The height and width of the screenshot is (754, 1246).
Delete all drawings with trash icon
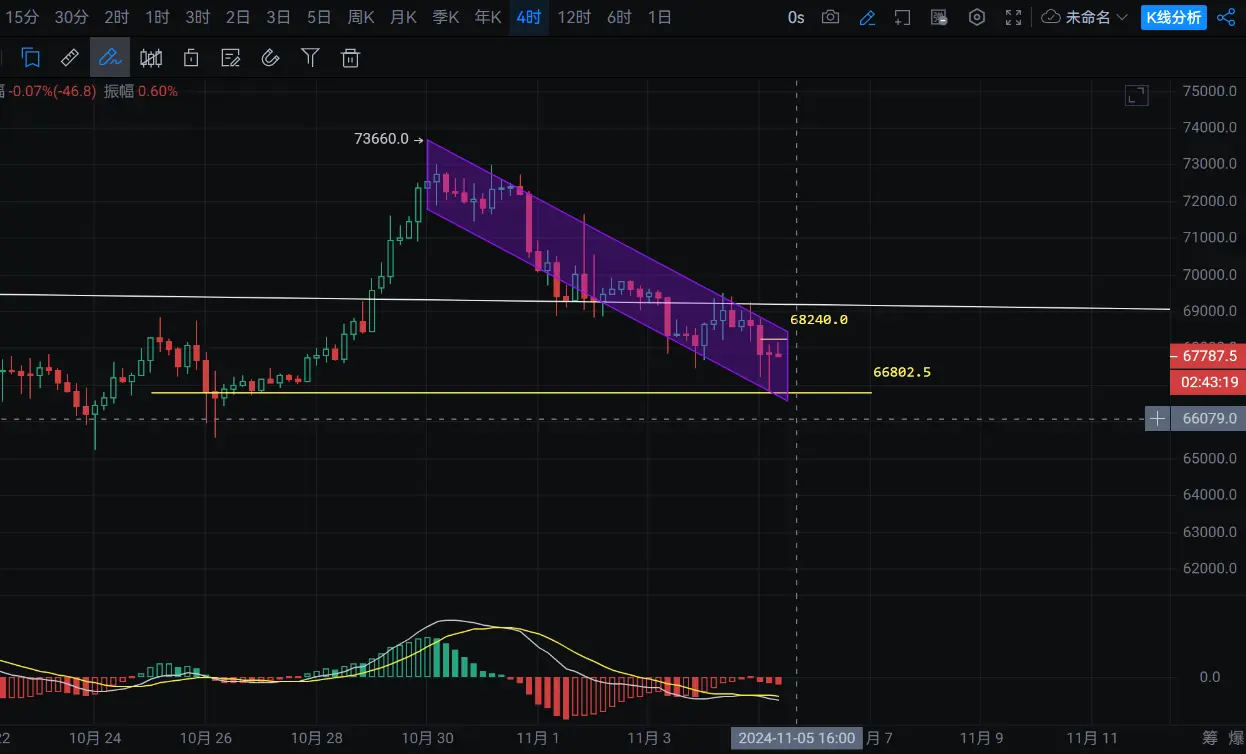click(x=350, y=58)
